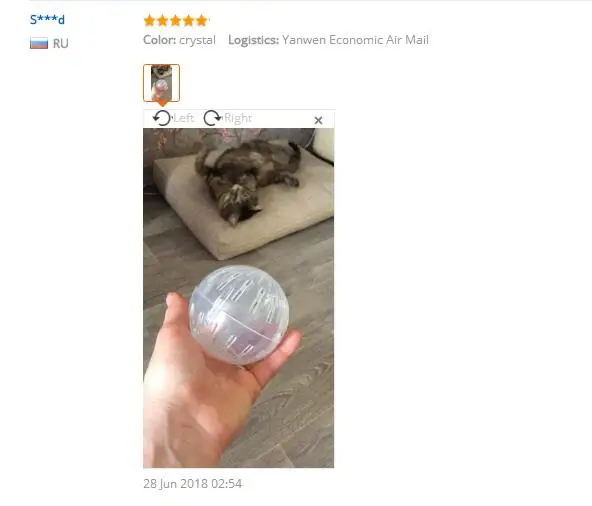Click the orange pointer arrow below the thumbnail
This screenshot has width=592, height=506.
(162, 103)
